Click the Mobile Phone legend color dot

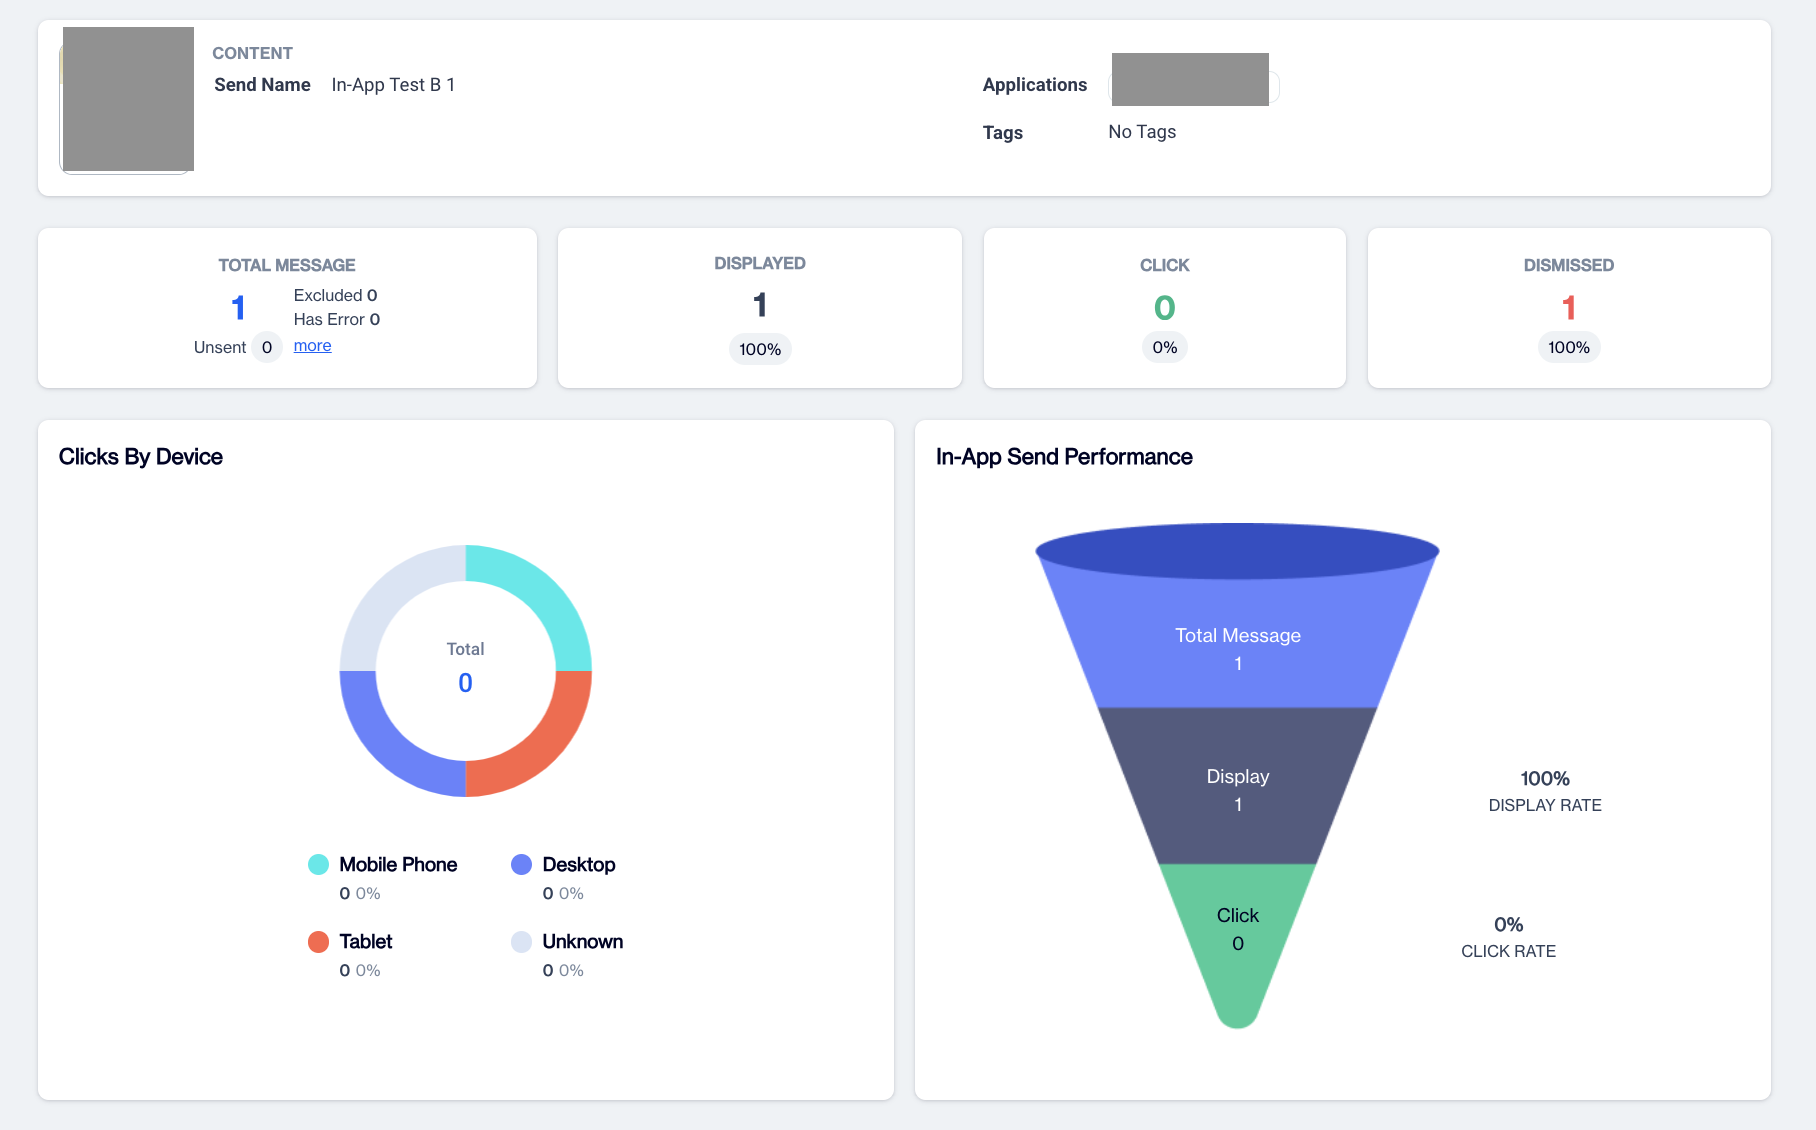pyautogui.click(x=318, y=865)
